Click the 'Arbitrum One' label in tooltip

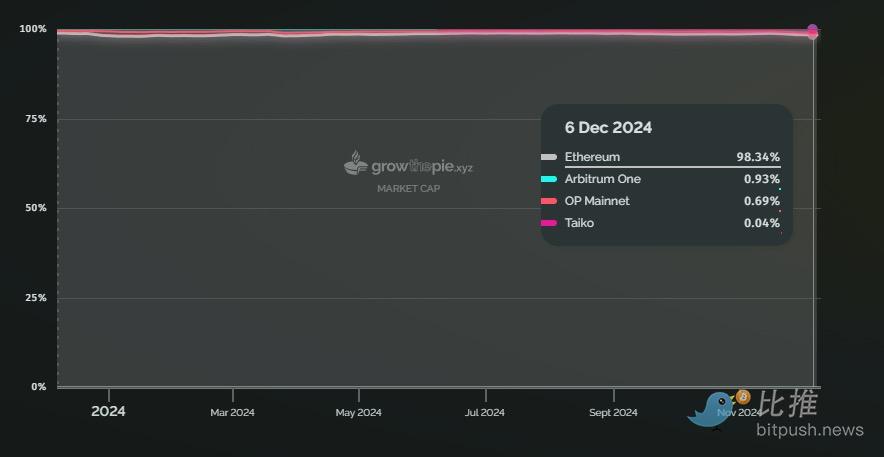pos(603,179)
